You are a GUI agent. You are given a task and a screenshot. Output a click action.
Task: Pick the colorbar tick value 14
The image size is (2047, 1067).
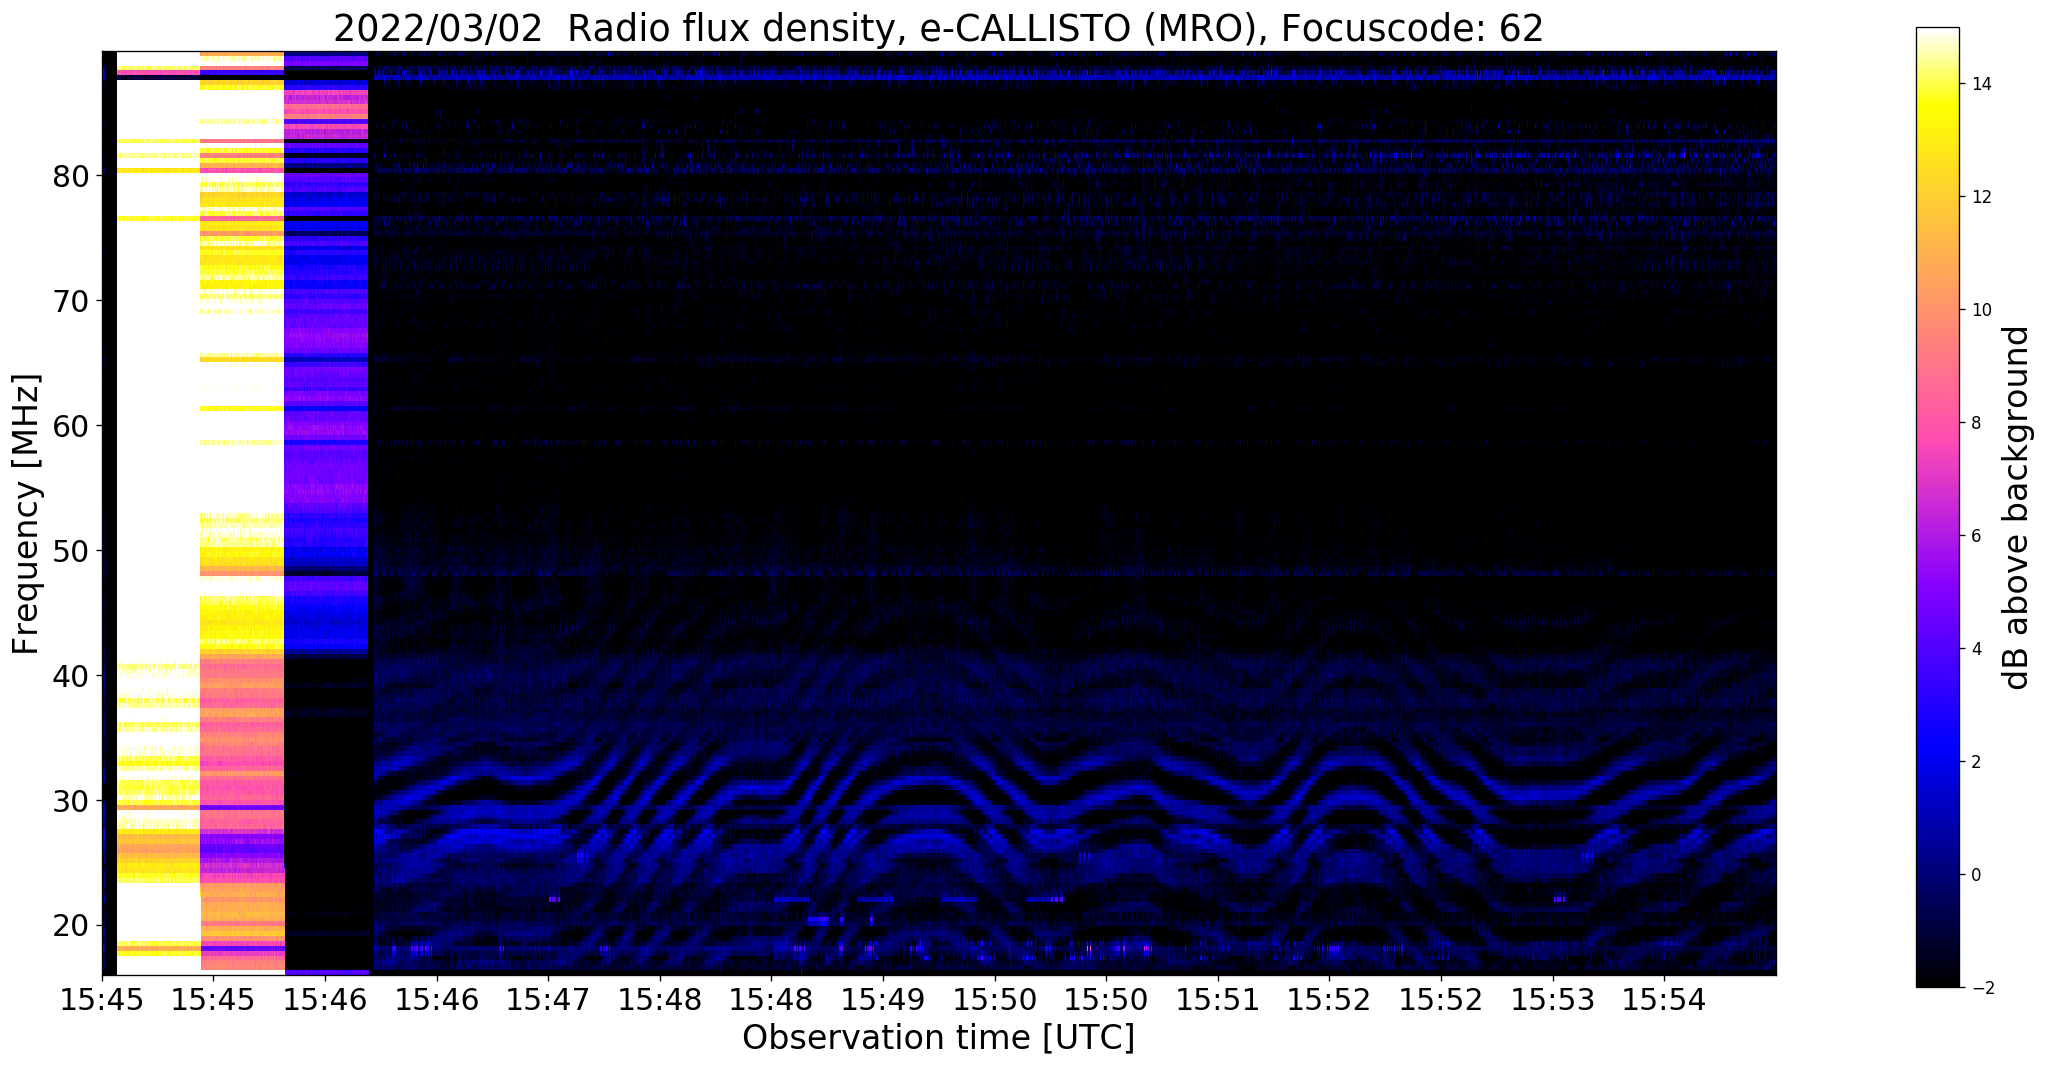[1980, 84]
